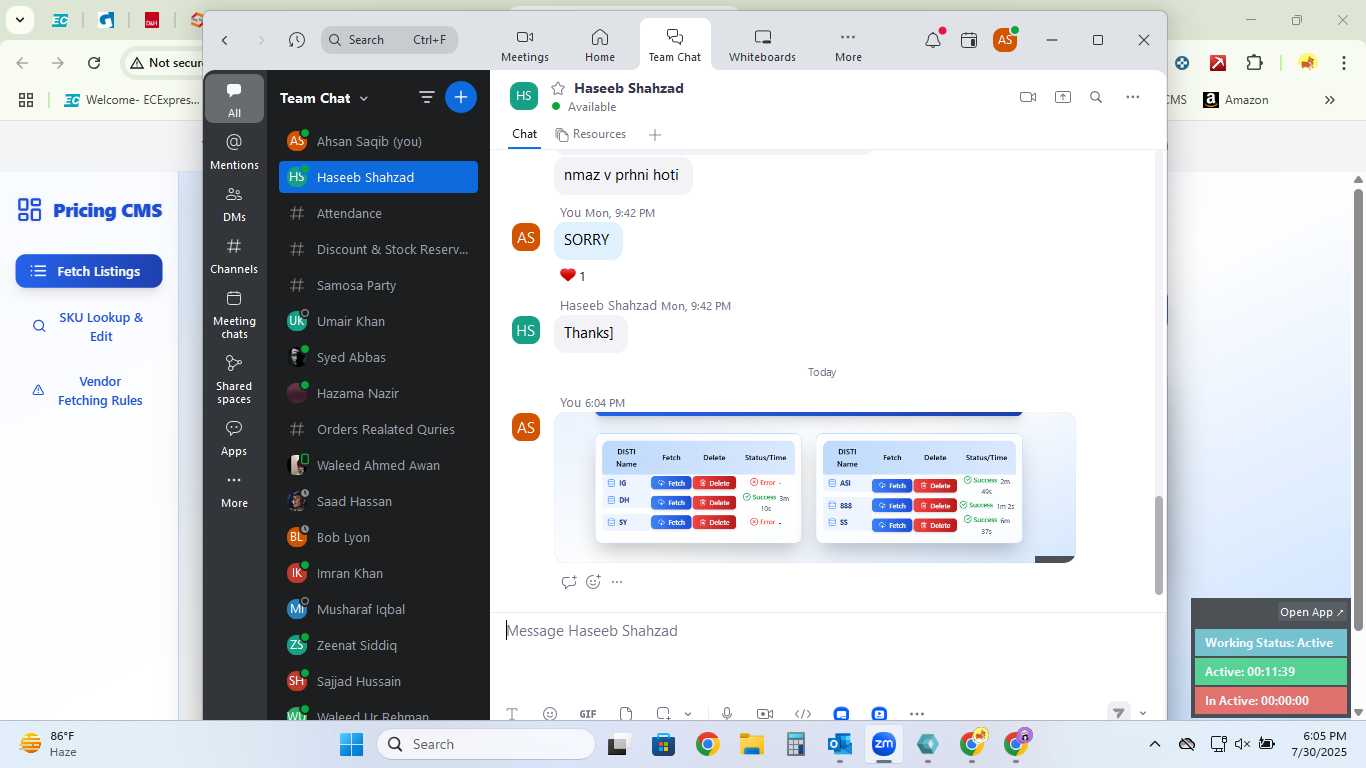
Task: Open Meeting chats in the sidebar
Action: click(x=234, y=314)
